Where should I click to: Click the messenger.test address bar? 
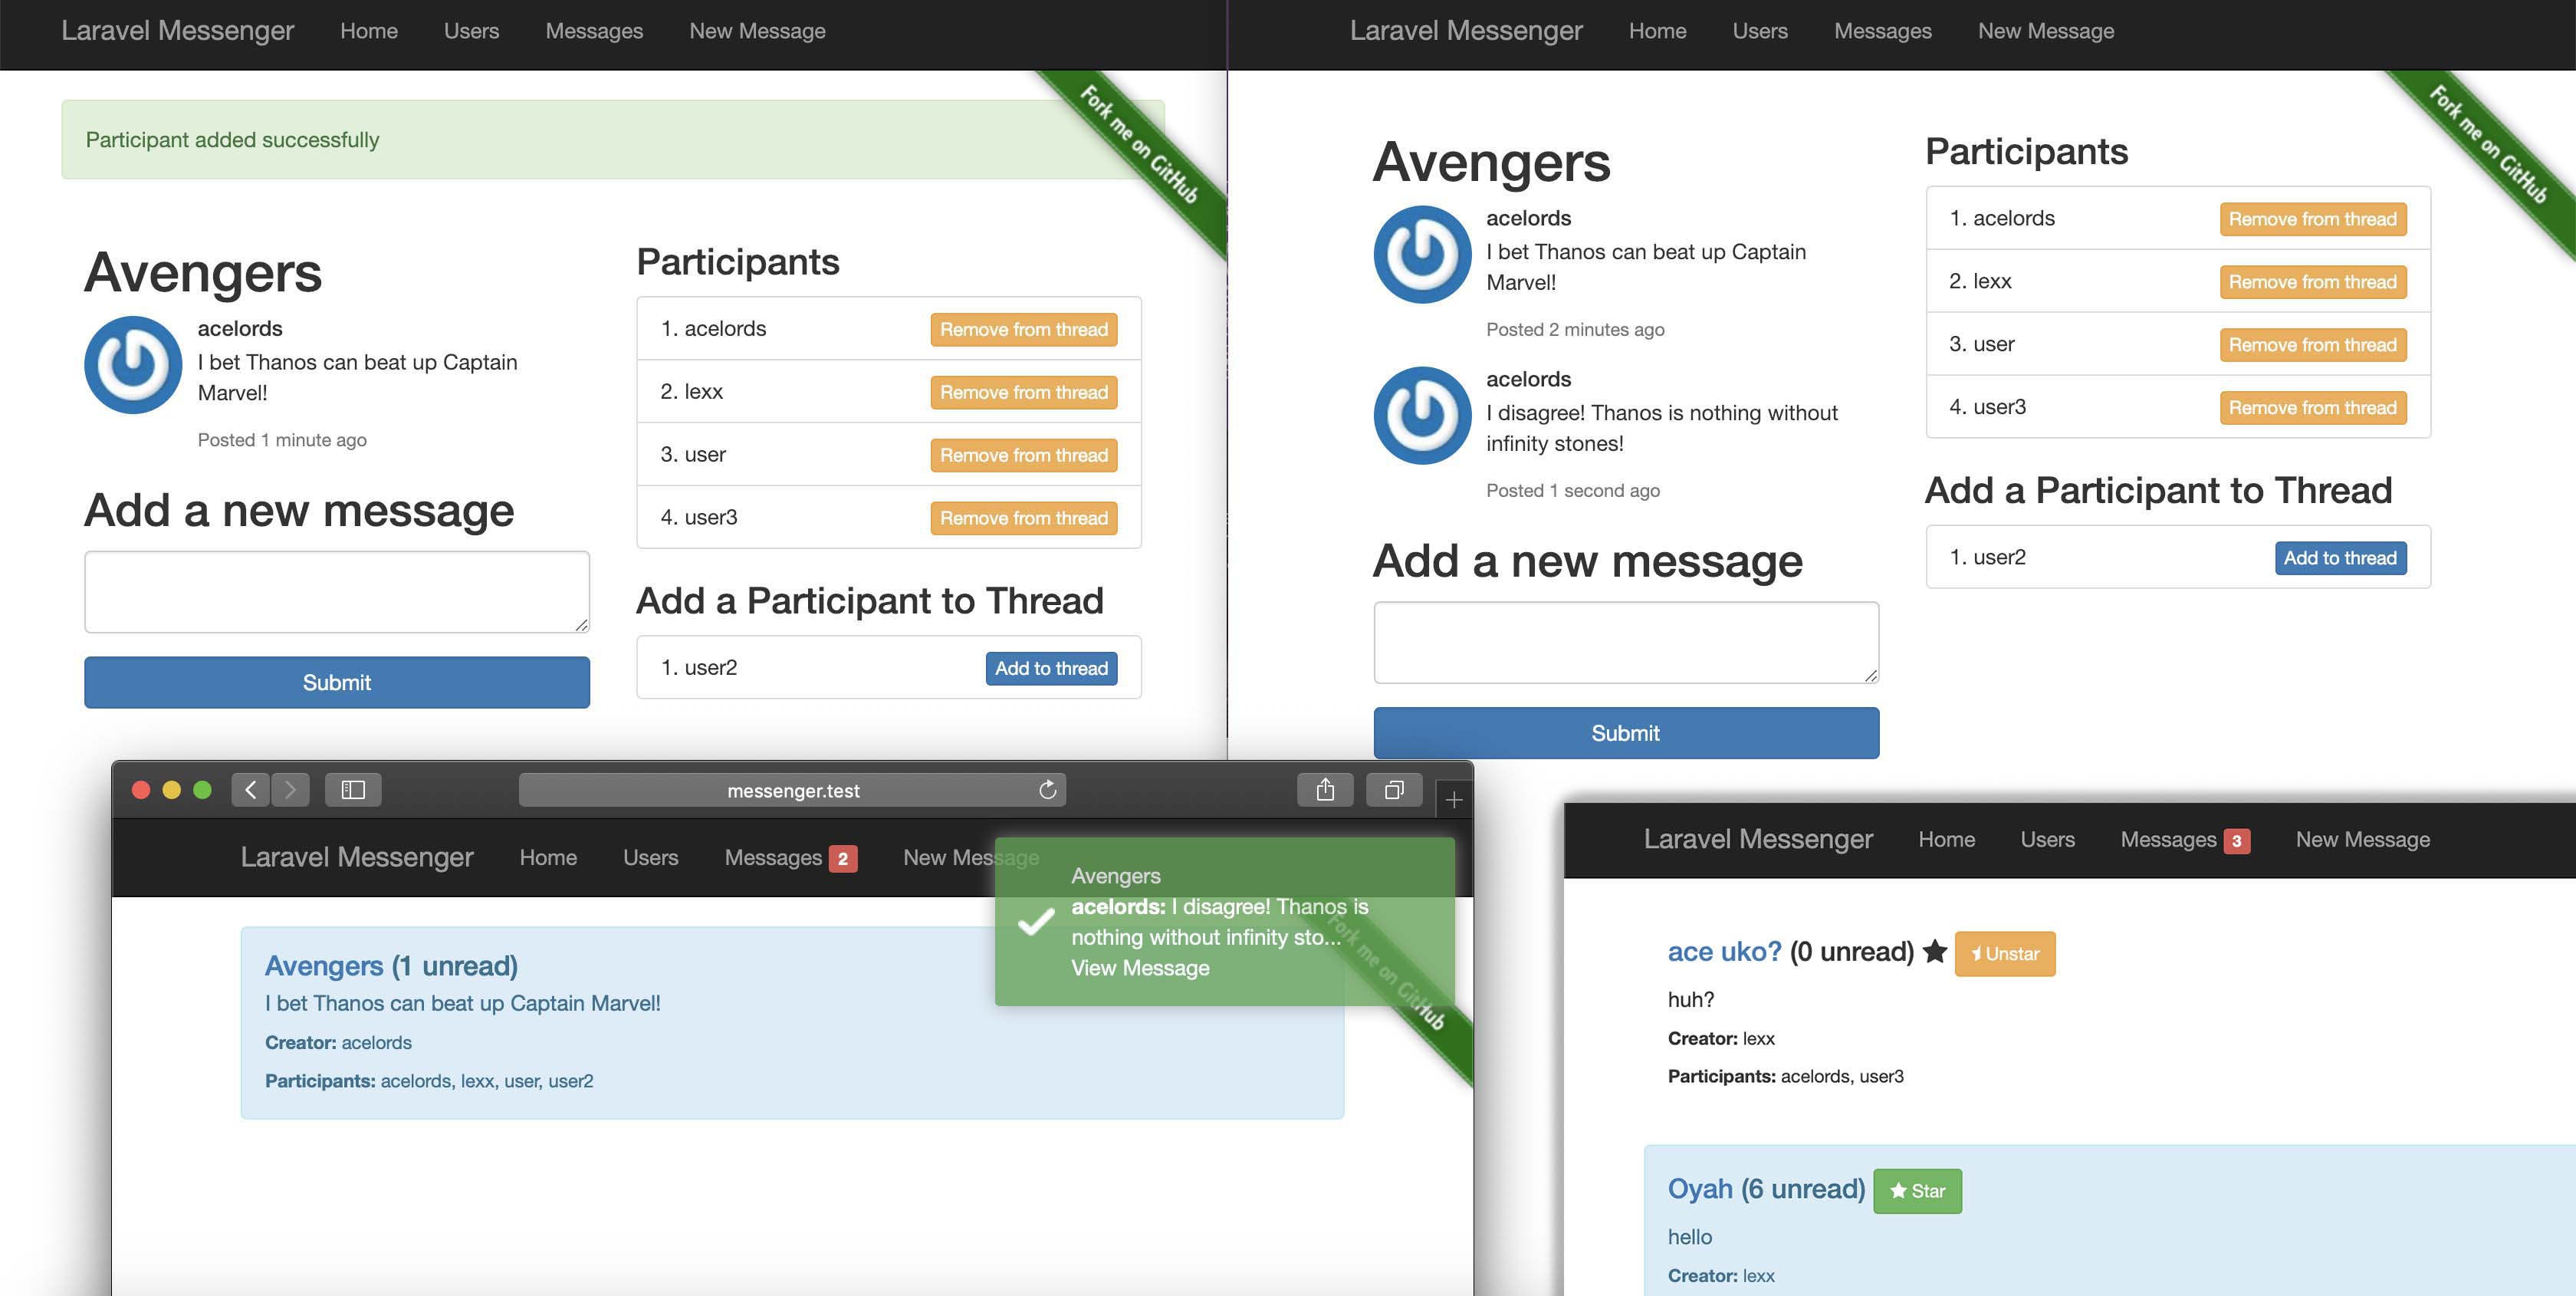[792, 790]
